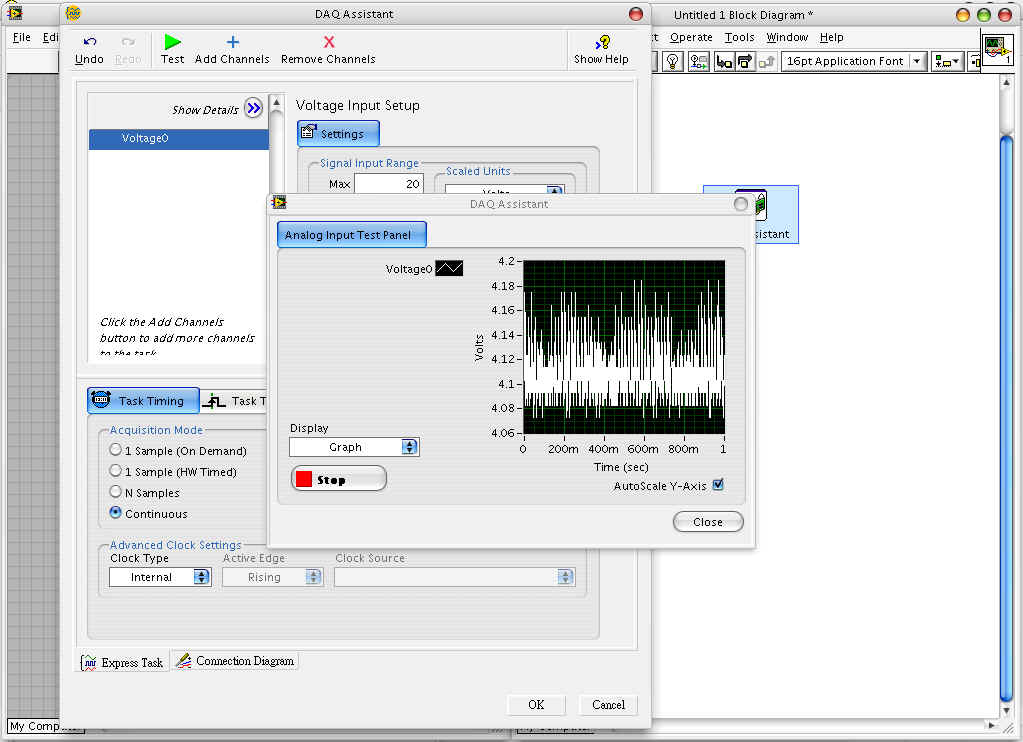Click the Retain Wire Values toolbar icon
The height and width of the screenshot is (742, 1023).
[699, 61]
